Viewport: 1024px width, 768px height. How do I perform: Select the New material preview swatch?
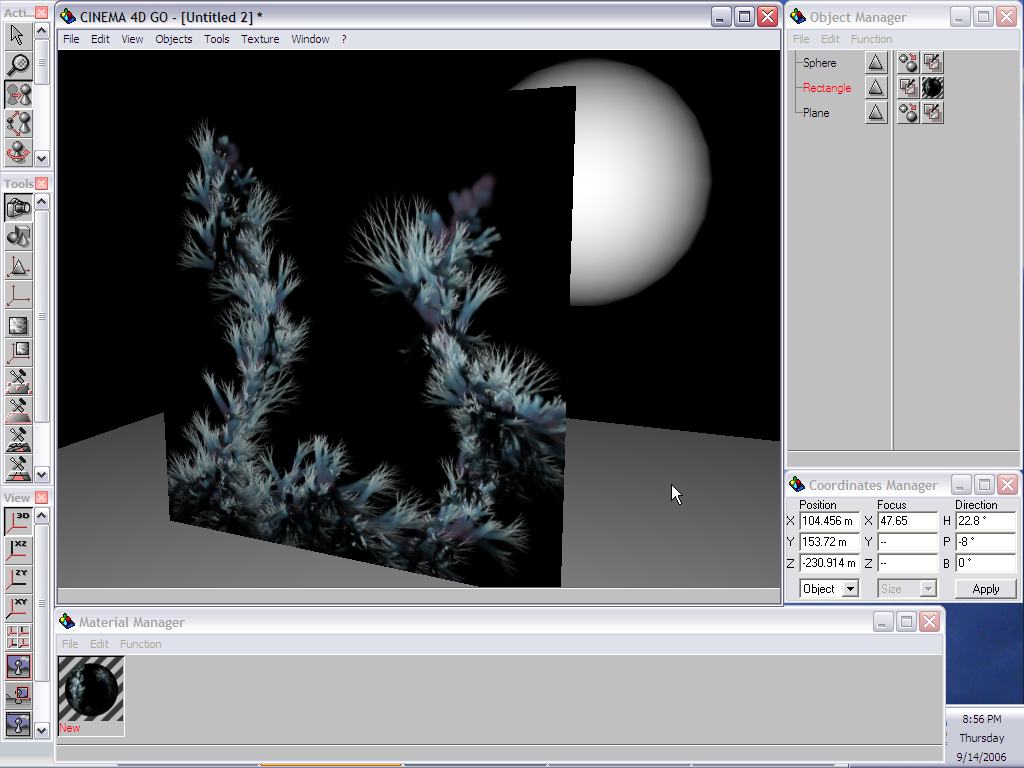click(91, 688)
